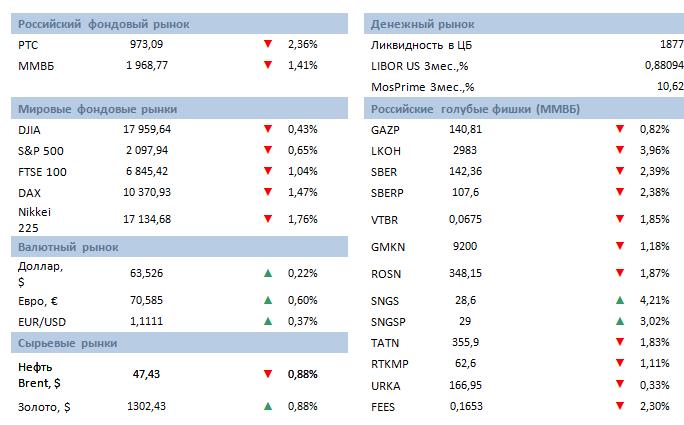Click the red down arrow for Нефть Brent
The height and width of the screenshot is (425, 684).
267,374
